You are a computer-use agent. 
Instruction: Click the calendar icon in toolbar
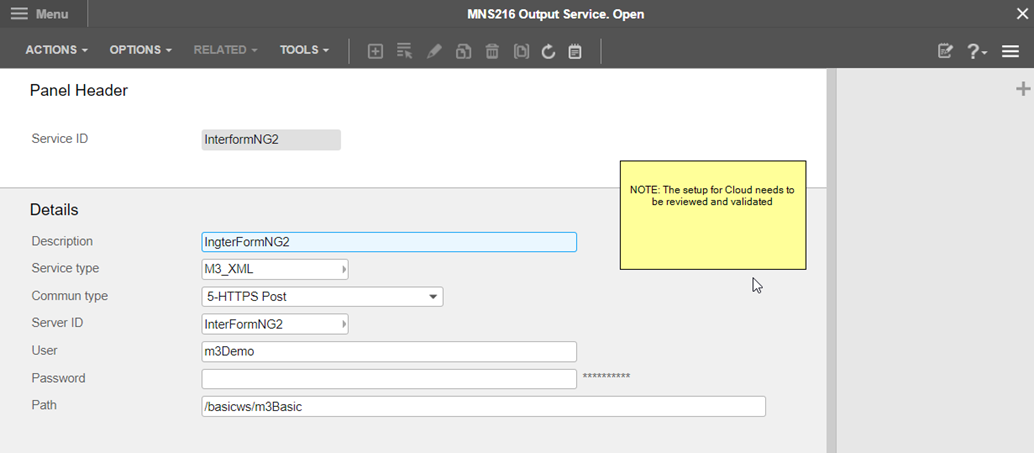[x=575, y=51]
